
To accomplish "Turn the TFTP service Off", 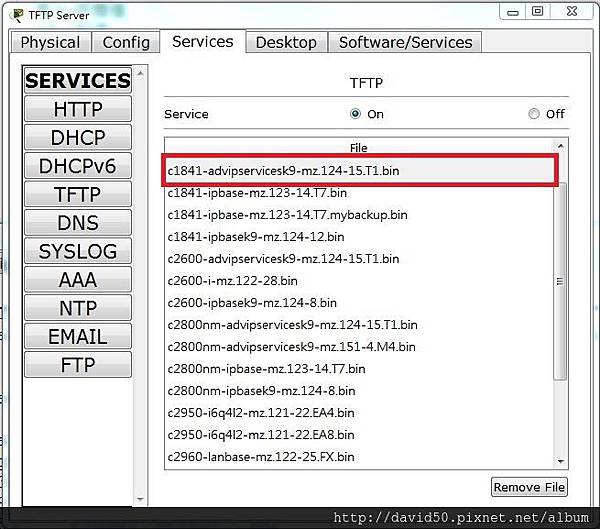I will (x=534, y=114).
